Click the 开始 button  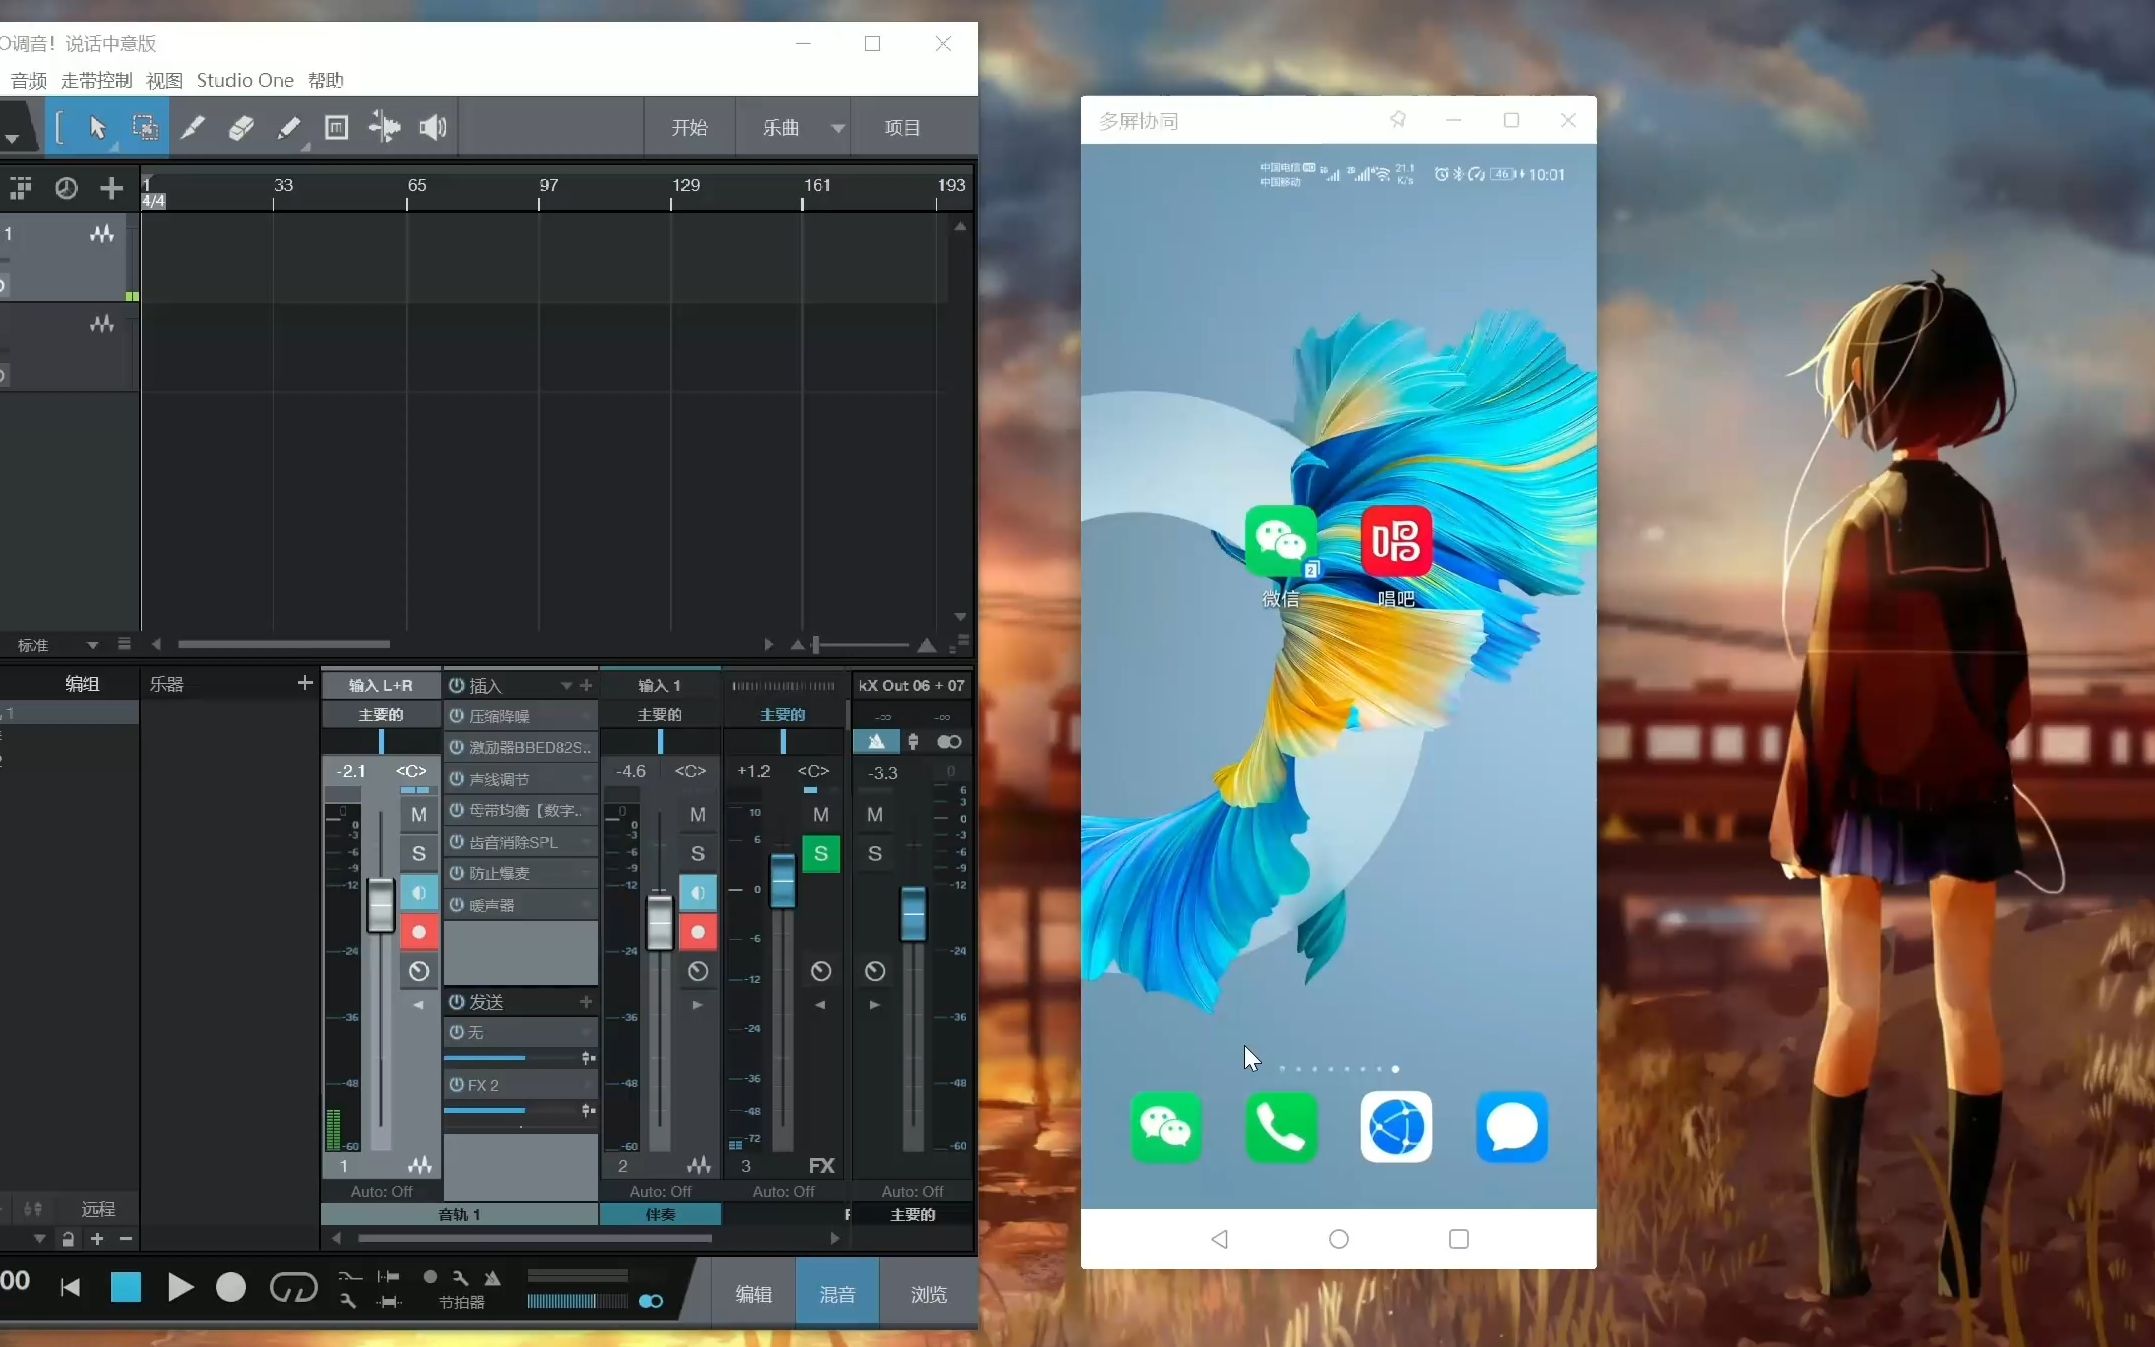(689, 128)
